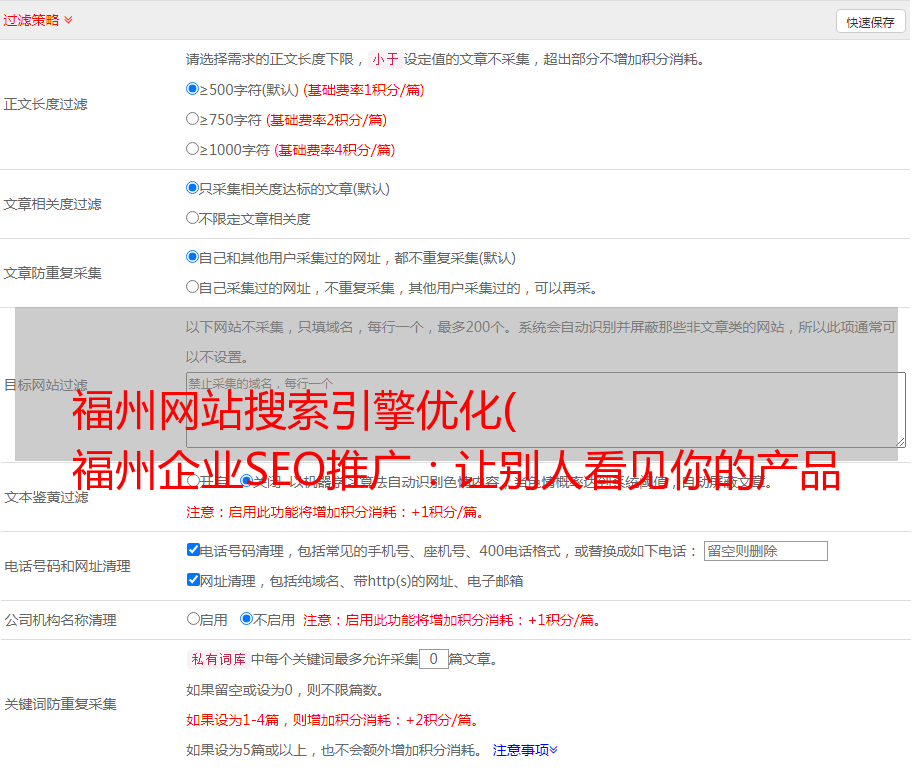
Task: Expand the 过滤策略 section header
Action: pos(38,20)
